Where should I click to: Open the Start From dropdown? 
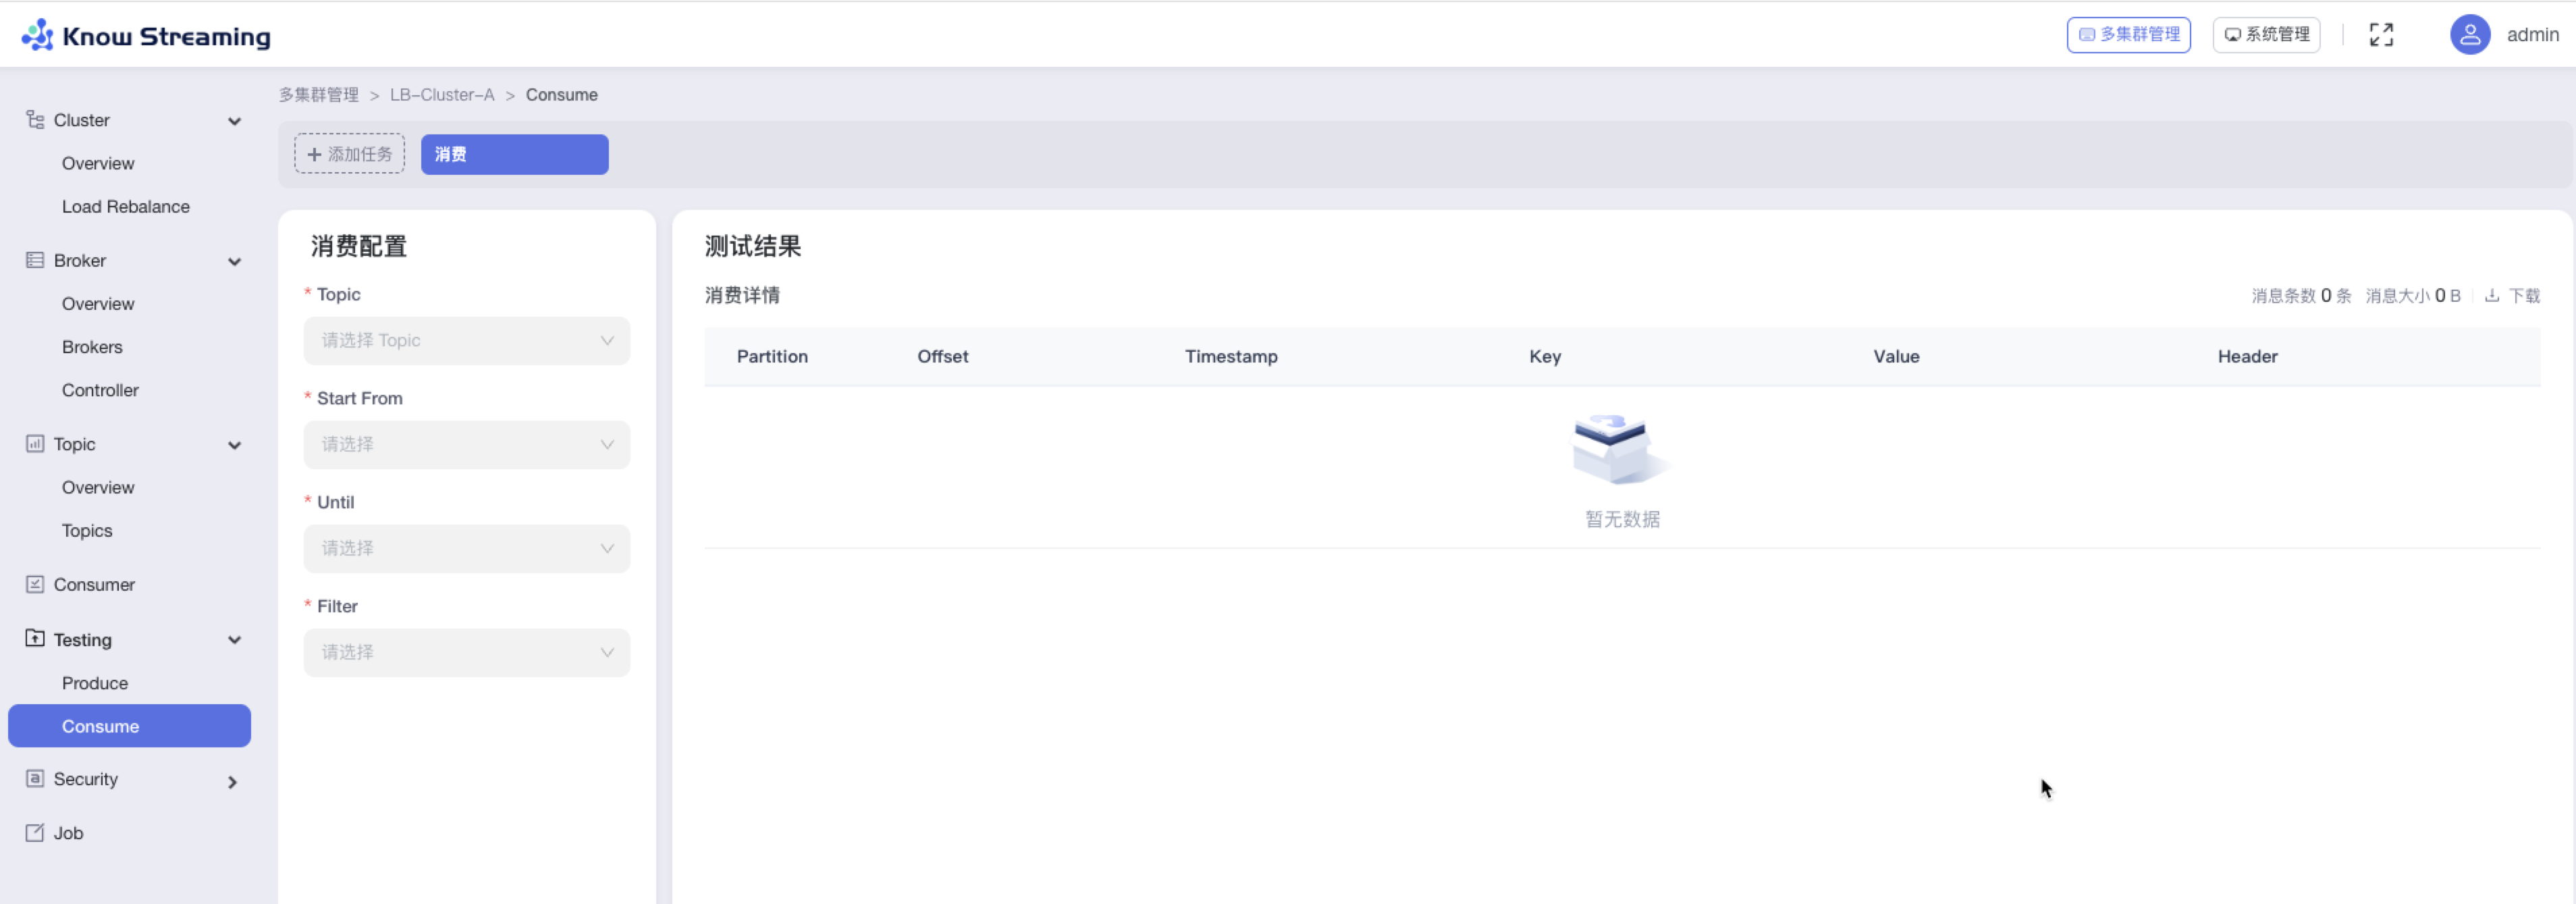466,445
